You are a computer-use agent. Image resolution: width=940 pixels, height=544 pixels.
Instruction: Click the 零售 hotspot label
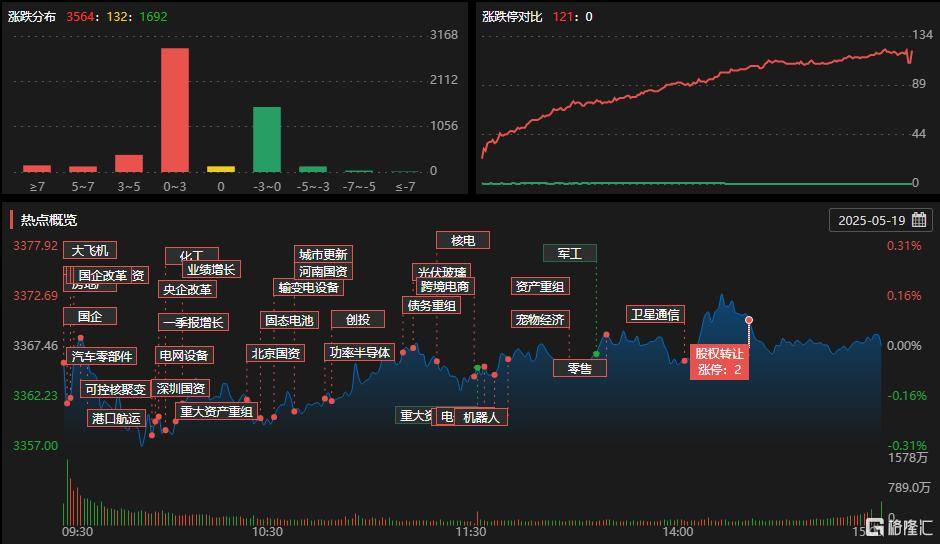click(x=579, y=368)
